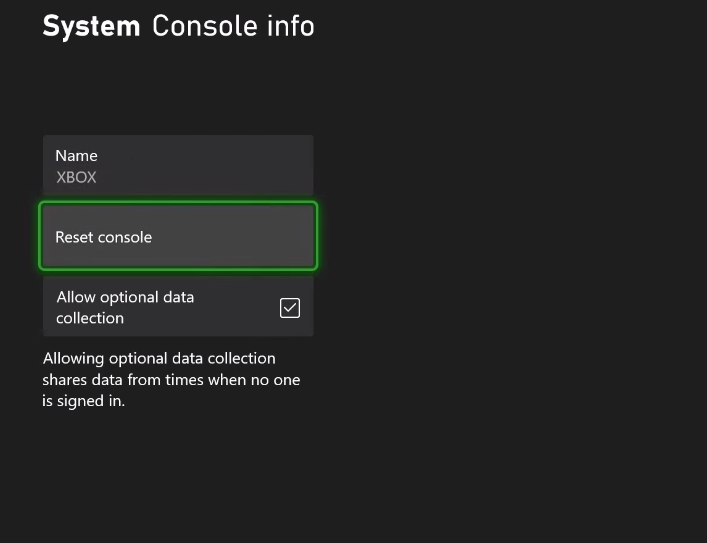
Task: Select the green-highlighted focused tile
Action: pyautogui.click(x=178, y=237)
